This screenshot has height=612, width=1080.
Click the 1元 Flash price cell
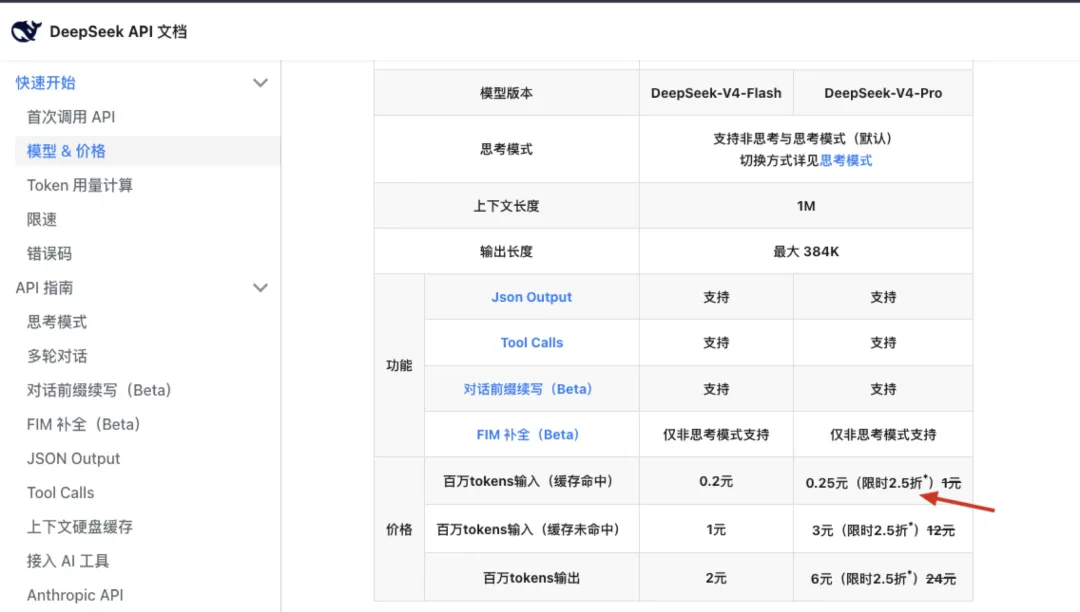[716, 529]
